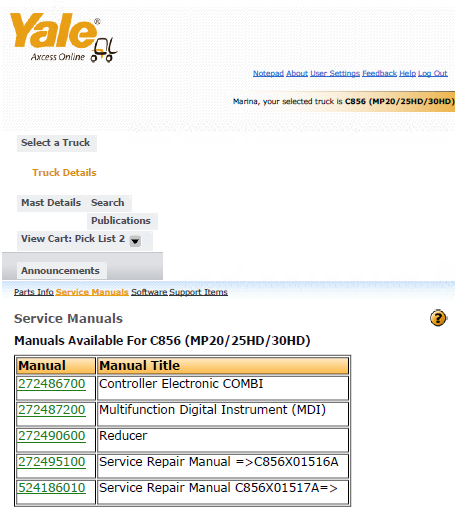Click the Service Manuals page heading

68,319
